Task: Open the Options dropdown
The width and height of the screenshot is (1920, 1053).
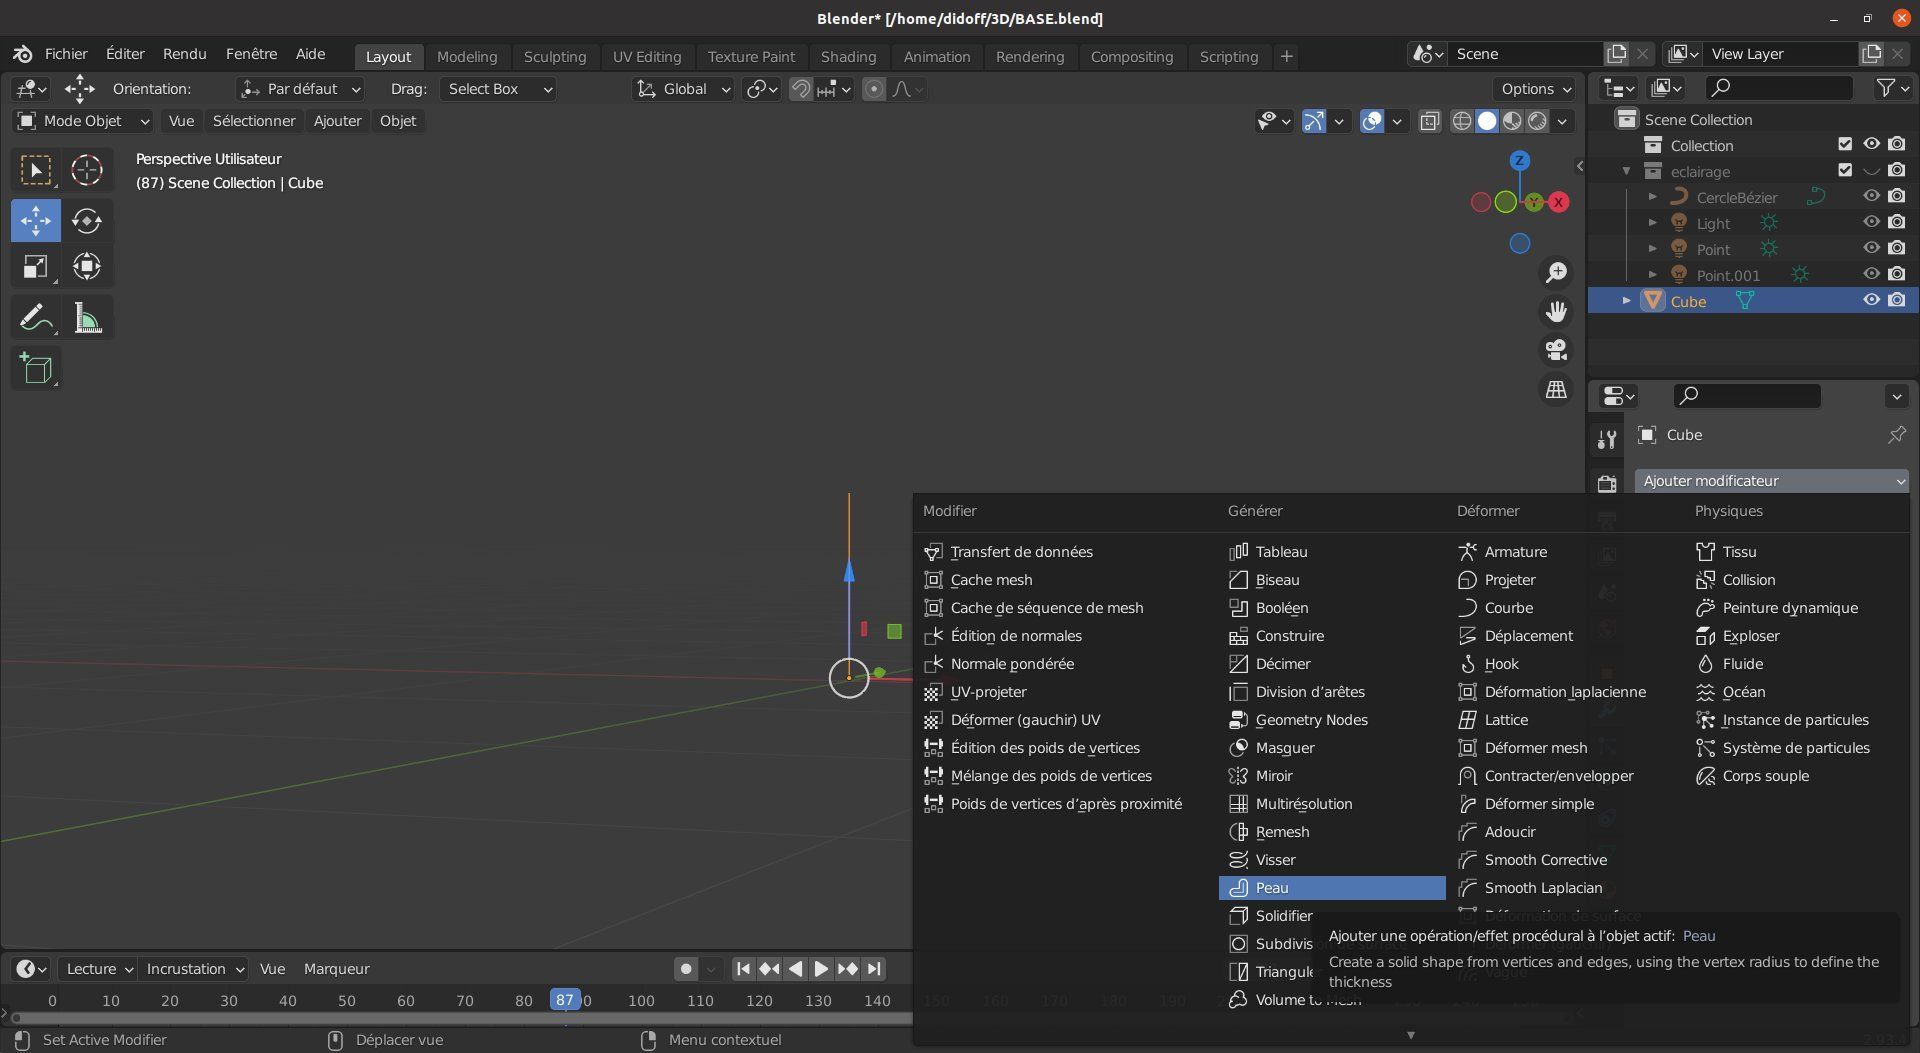Action: (1535, 89)
